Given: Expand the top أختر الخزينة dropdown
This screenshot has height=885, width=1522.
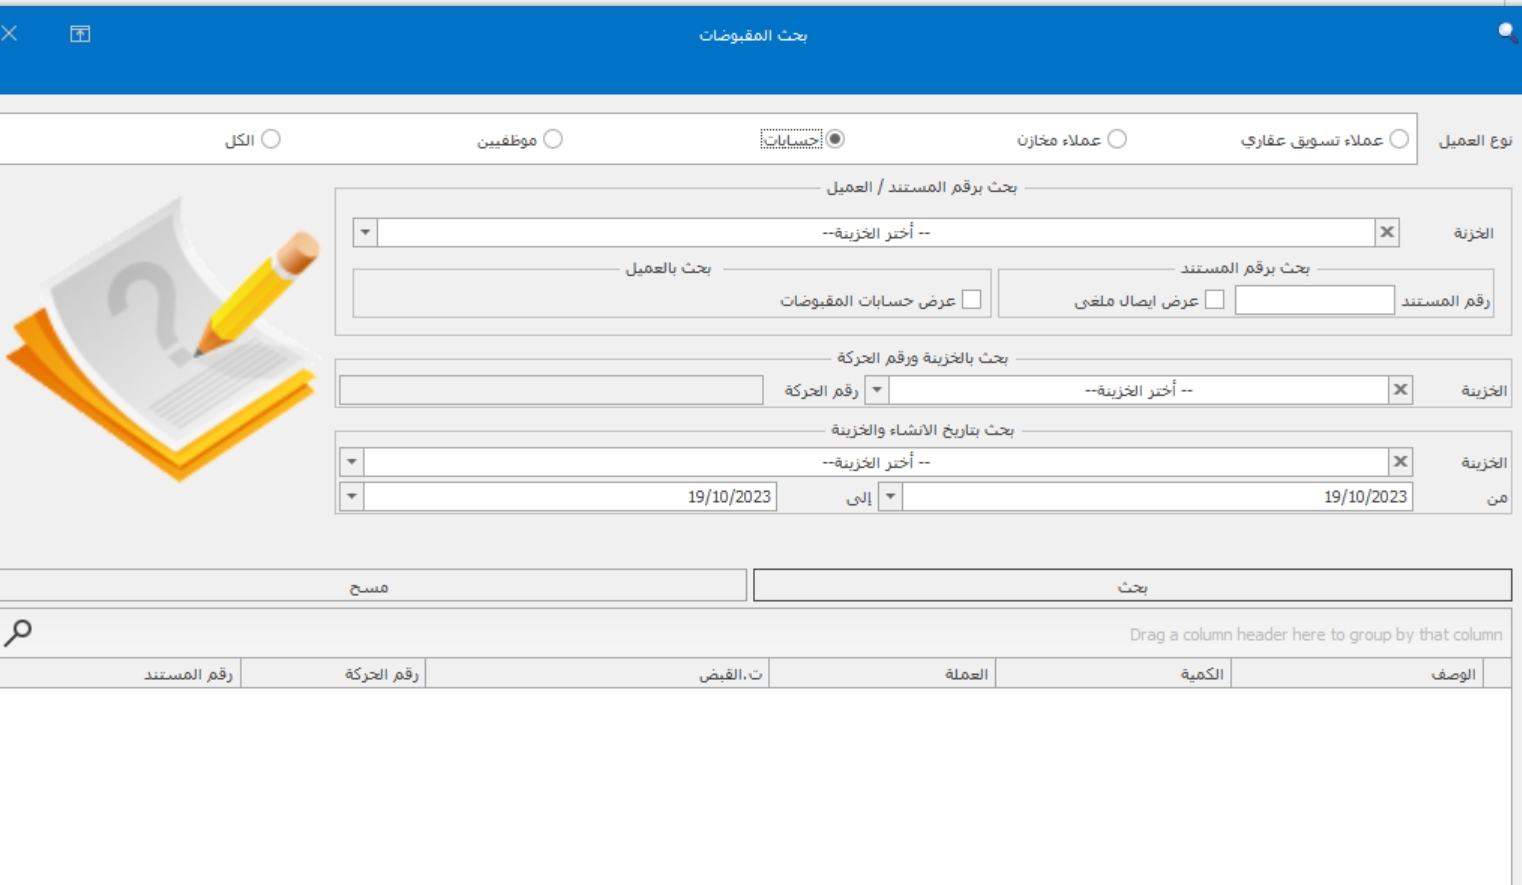Looking at the screenshot, I should tap(365, 232).
